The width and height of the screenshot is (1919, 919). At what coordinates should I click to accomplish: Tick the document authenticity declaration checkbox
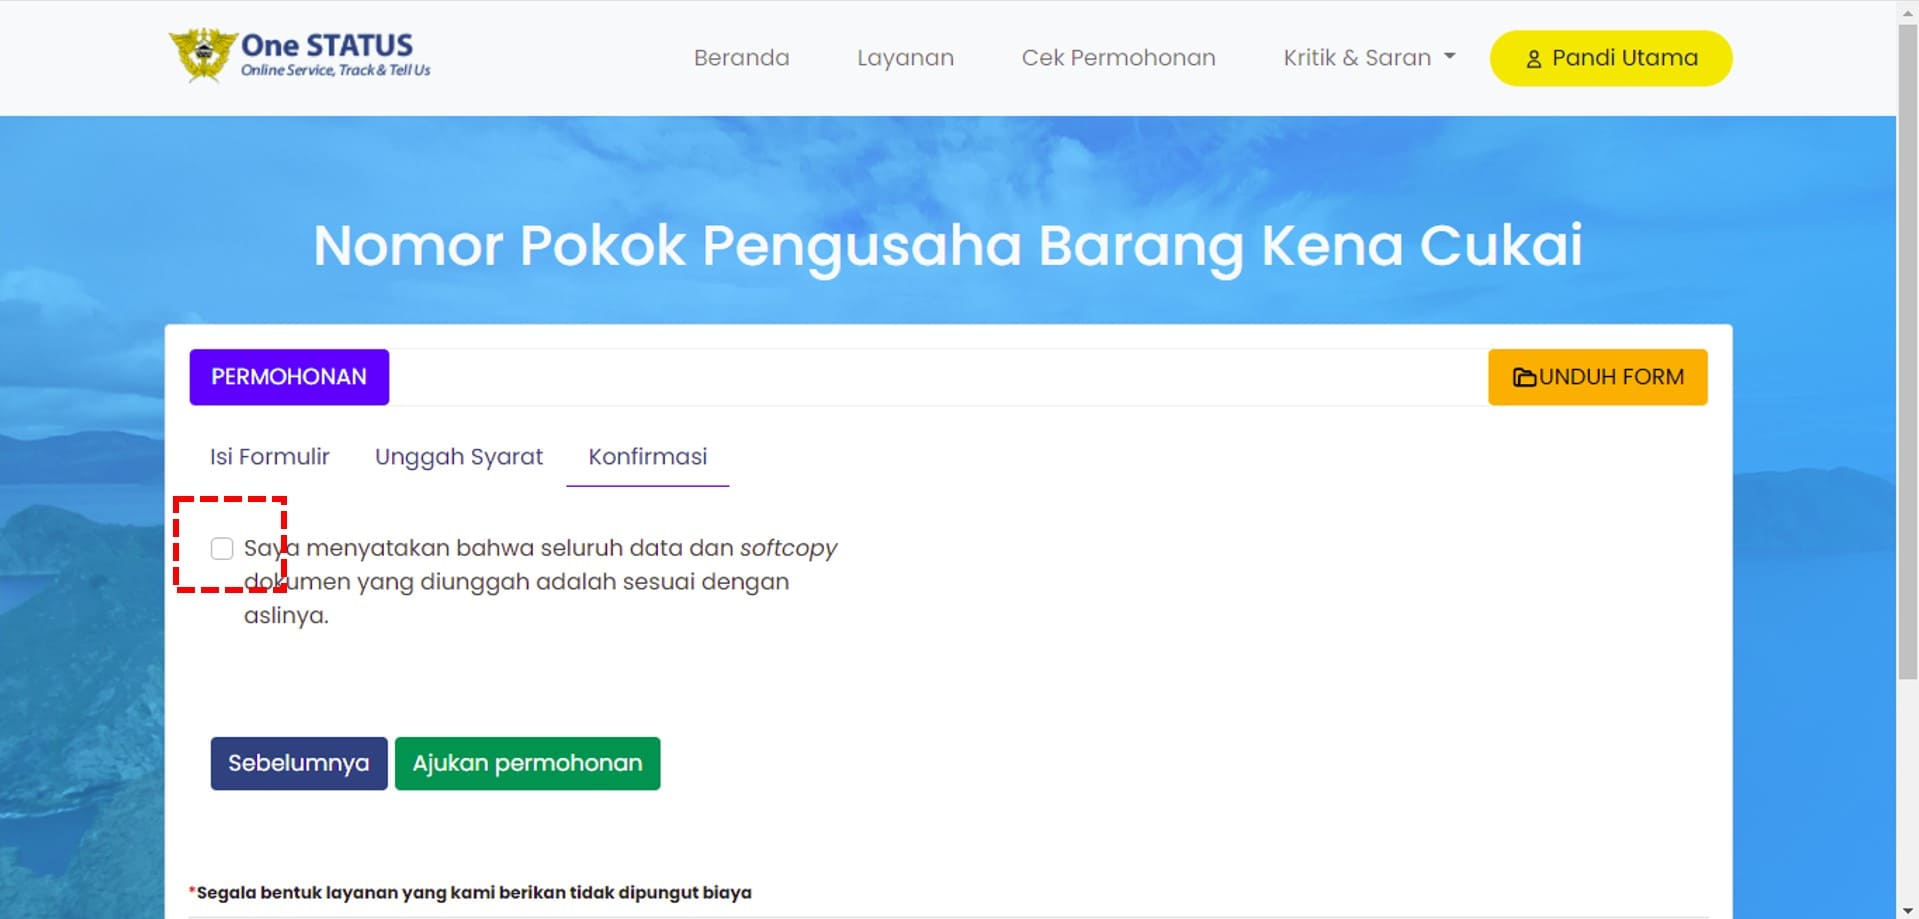(x=222, y=548)
